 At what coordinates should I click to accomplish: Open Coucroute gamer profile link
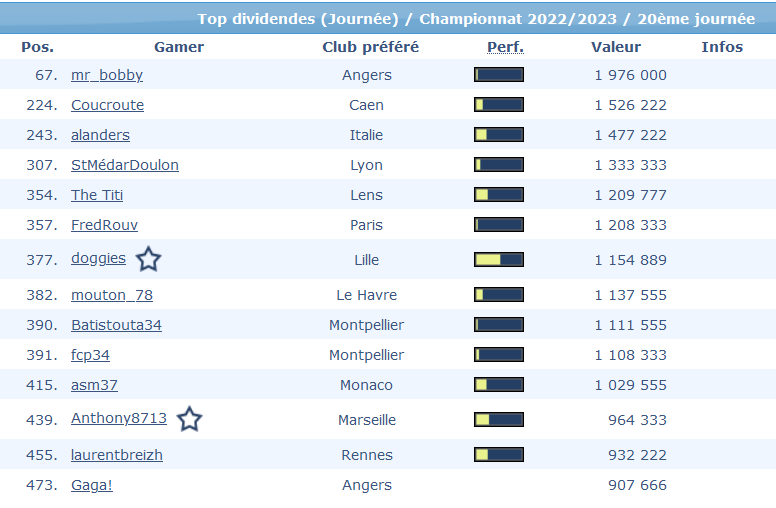click(x=107, y=105)
